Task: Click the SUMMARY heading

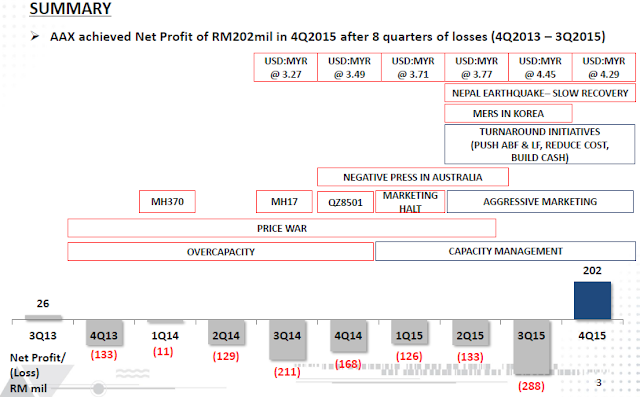Action: [70, 9]
